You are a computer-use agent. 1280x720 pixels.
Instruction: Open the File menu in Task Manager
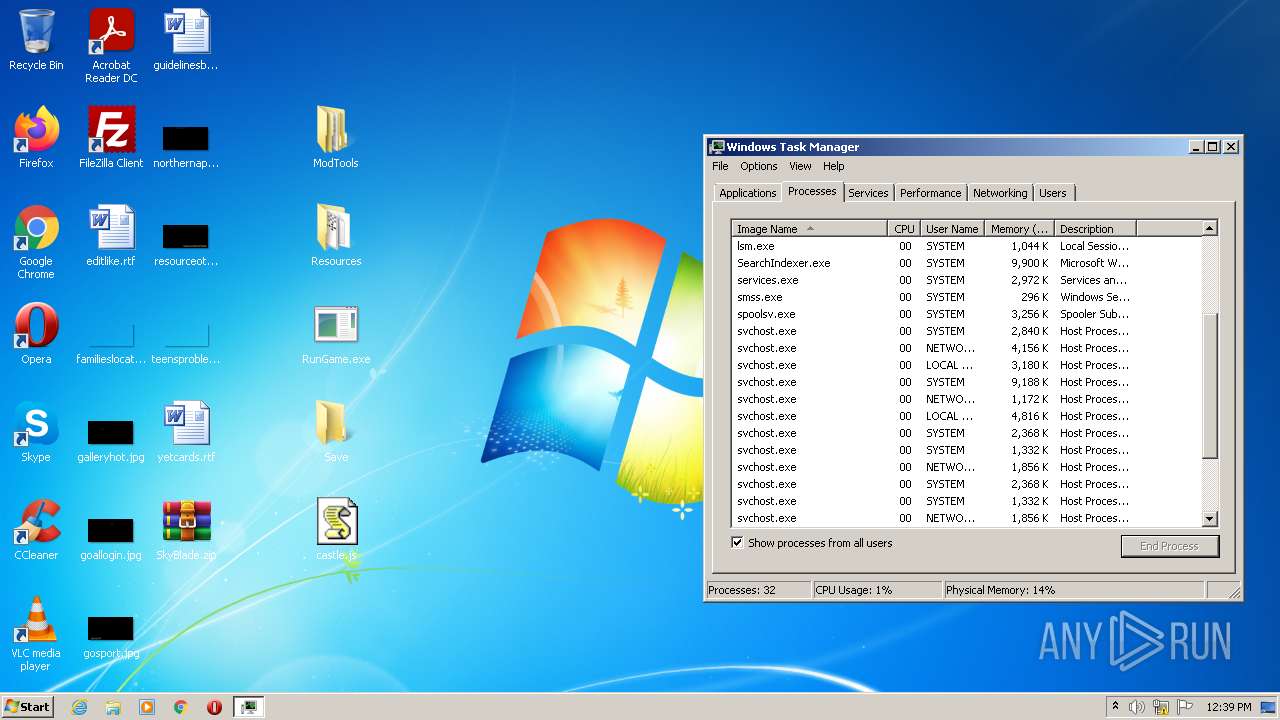coord(720,166)
